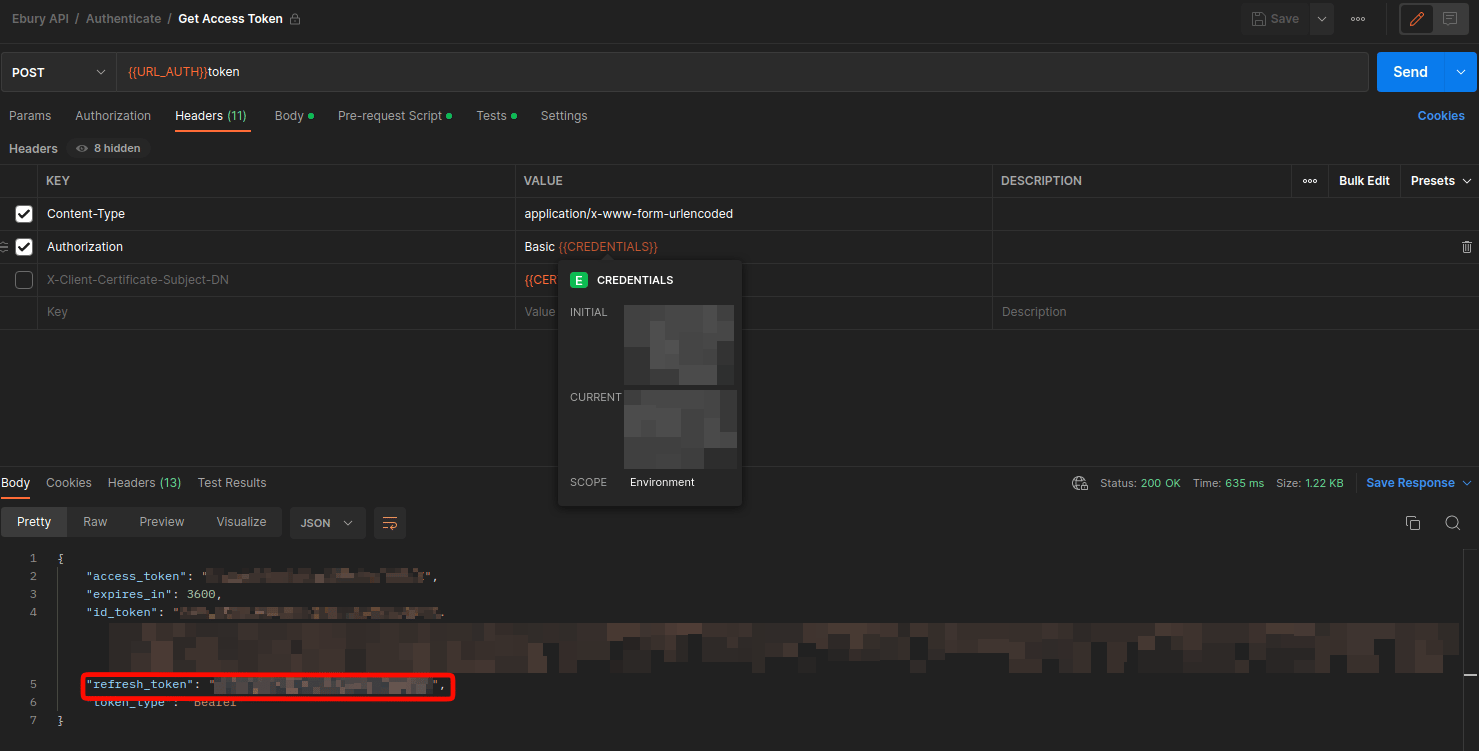Uncheck the Authorization header checkbox
Image resolution: width=1479 pixels, height=751 pixels.
click(24, 247)
